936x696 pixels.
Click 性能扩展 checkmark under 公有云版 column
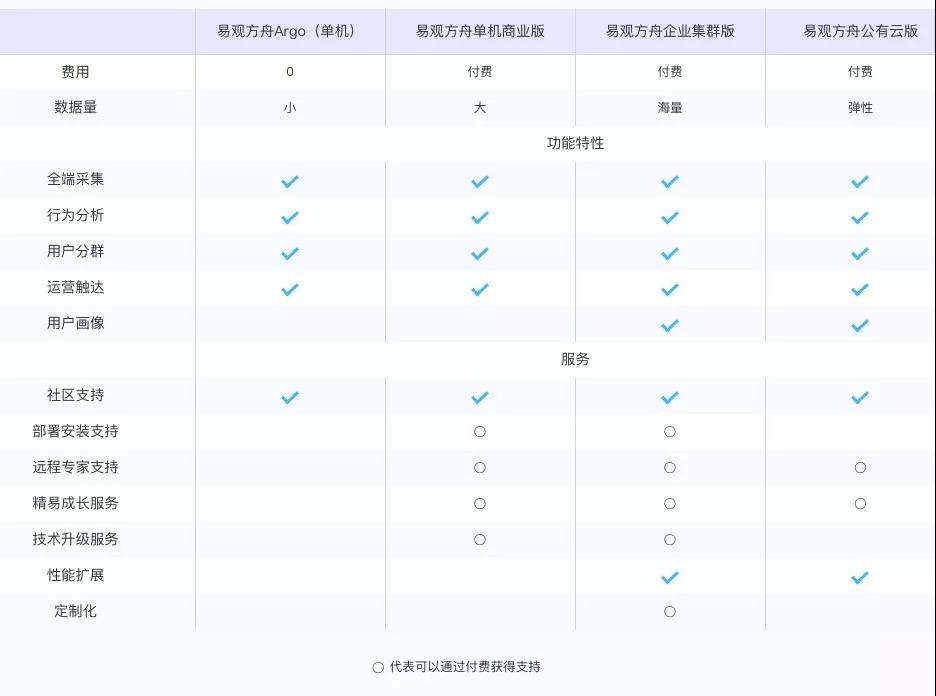coord(860,577)
